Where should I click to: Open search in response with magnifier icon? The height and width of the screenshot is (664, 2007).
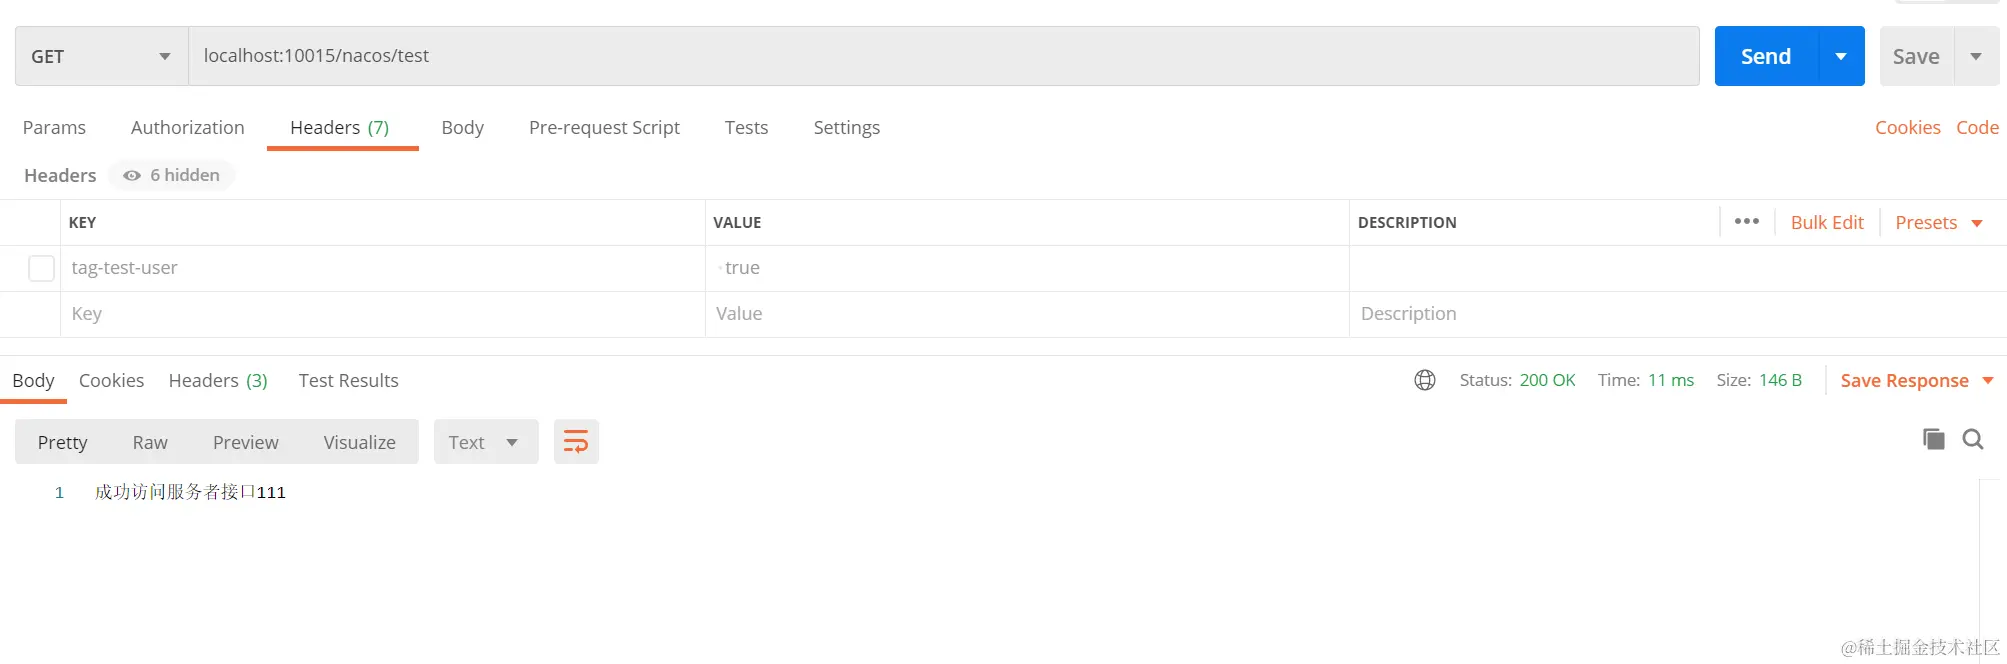[1973, 439]
